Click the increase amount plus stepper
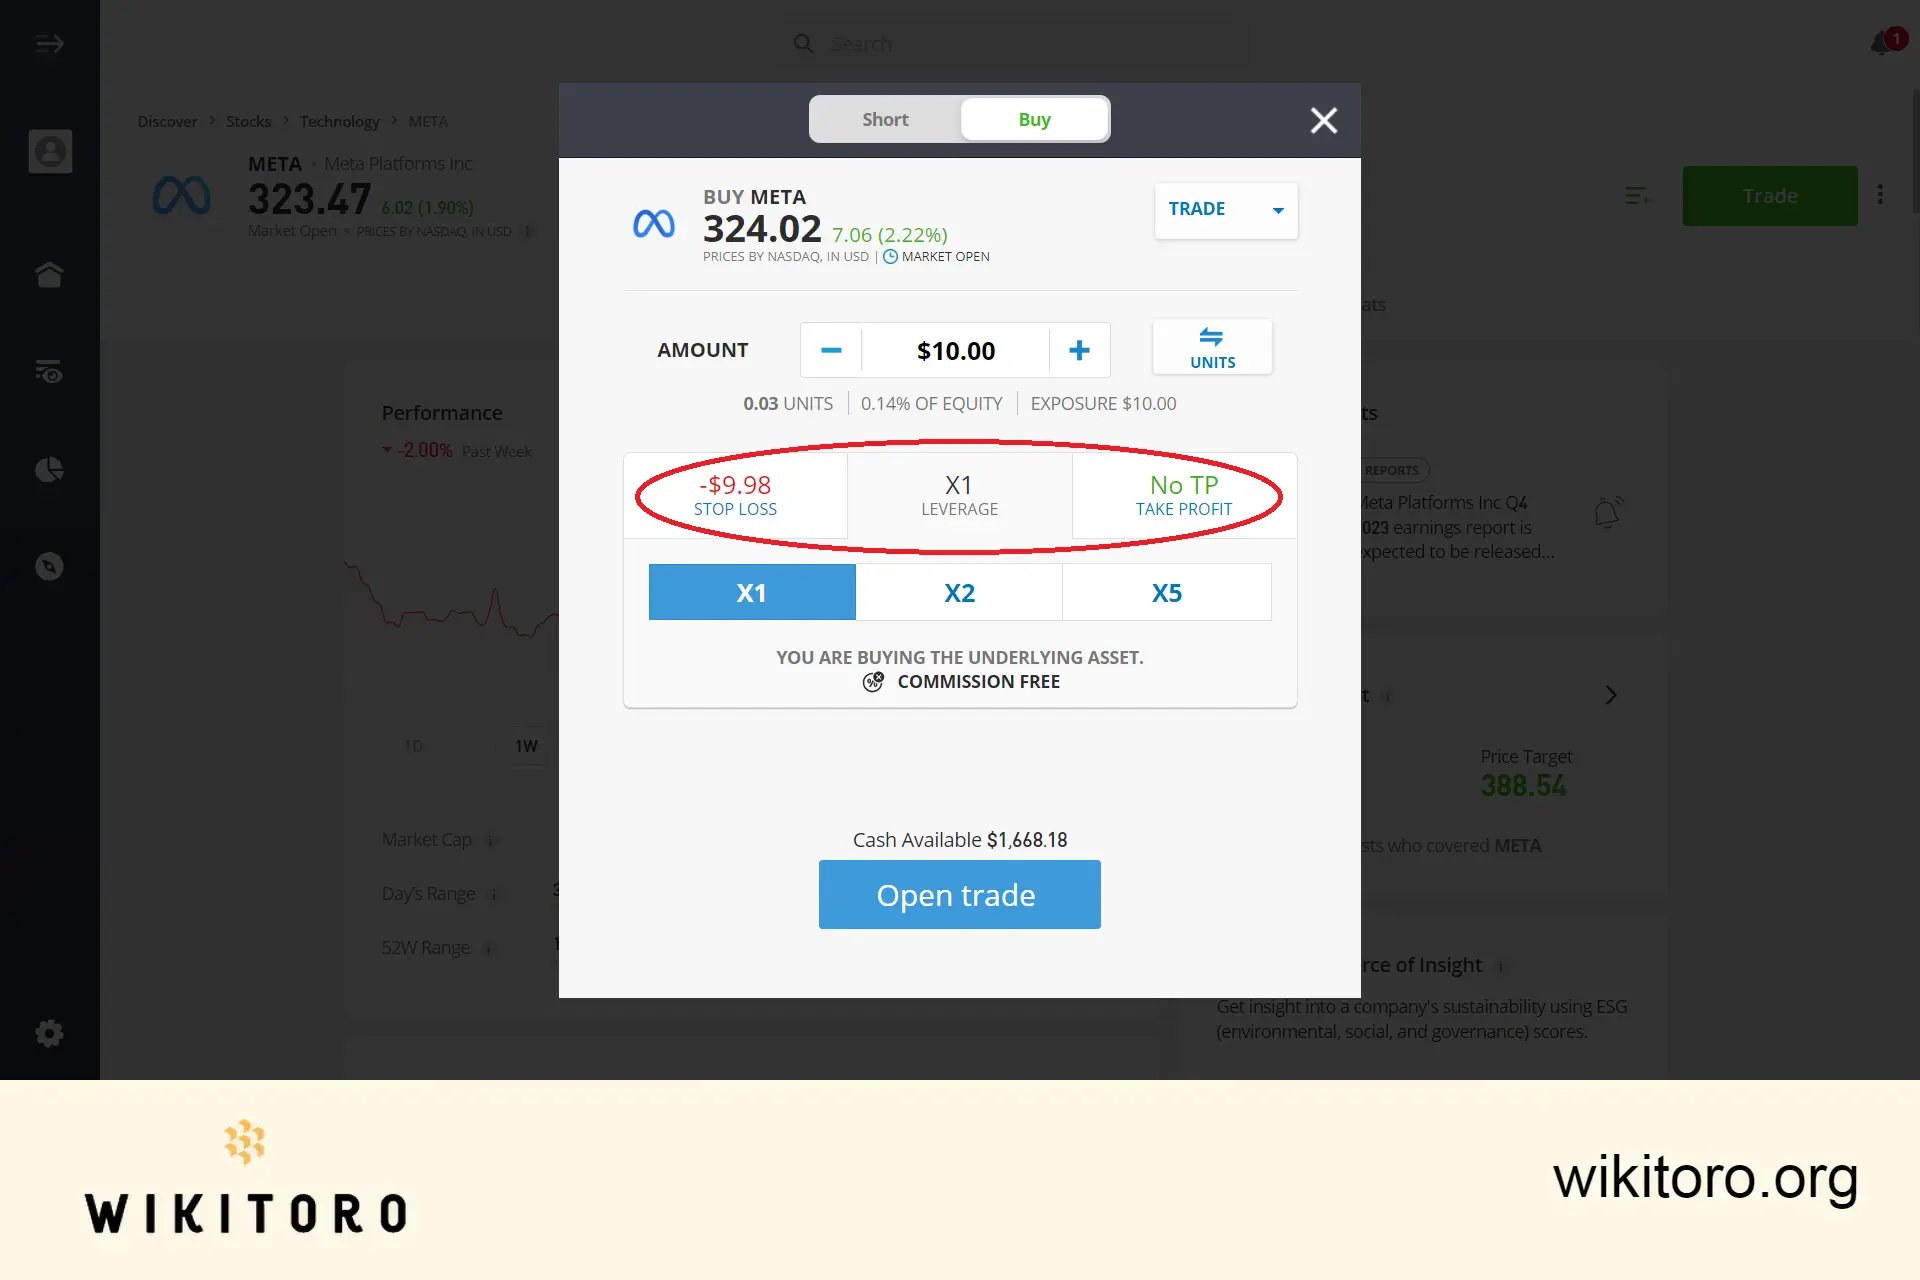Viewport: 1920px width, 1280px height. pyautogui.click(x=1080, y=349)
